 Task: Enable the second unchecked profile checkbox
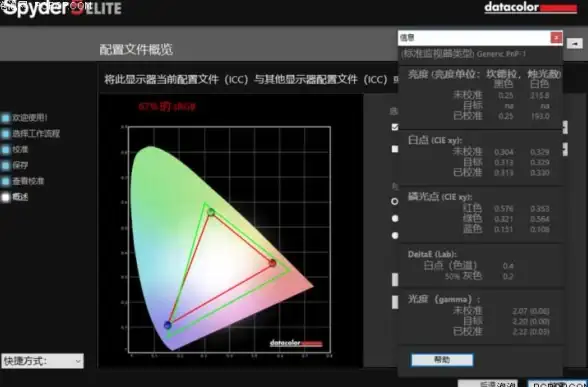pos(394,149)
